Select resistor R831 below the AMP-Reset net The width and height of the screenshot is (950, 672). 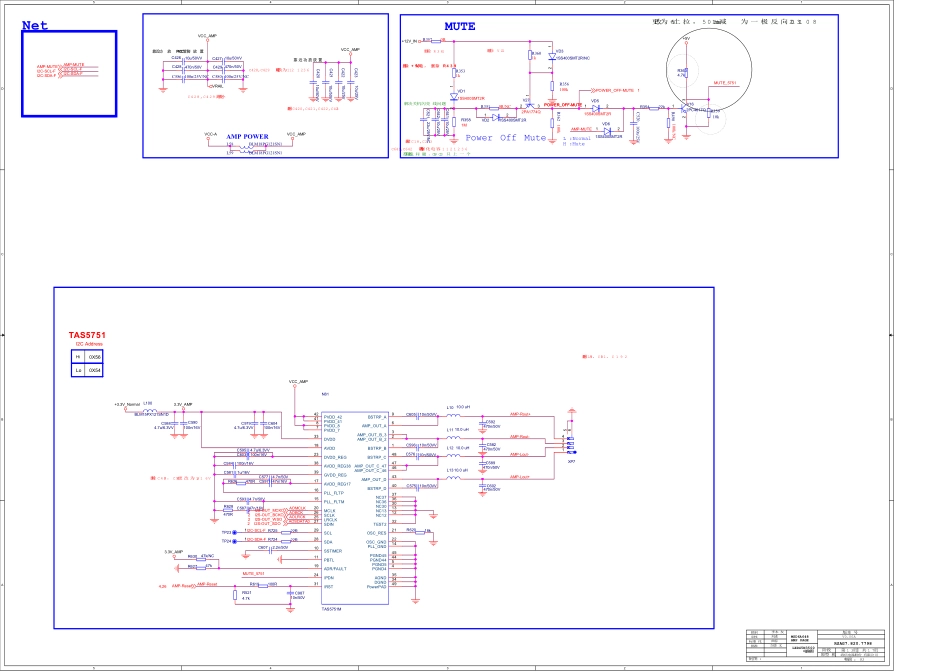click(x=234, y=594)
